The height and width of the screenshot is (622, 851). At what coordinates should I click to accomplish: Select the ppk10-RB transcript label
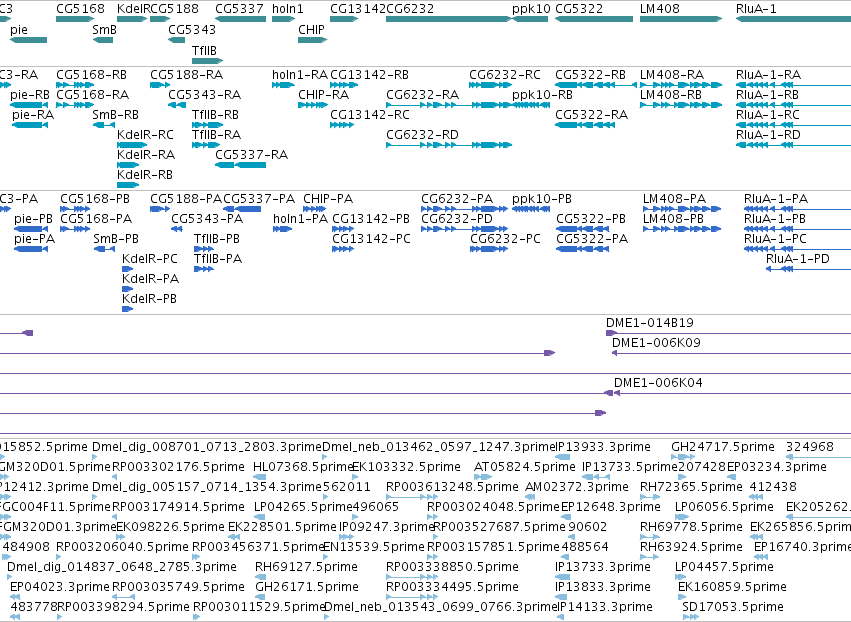coord(542,94)
